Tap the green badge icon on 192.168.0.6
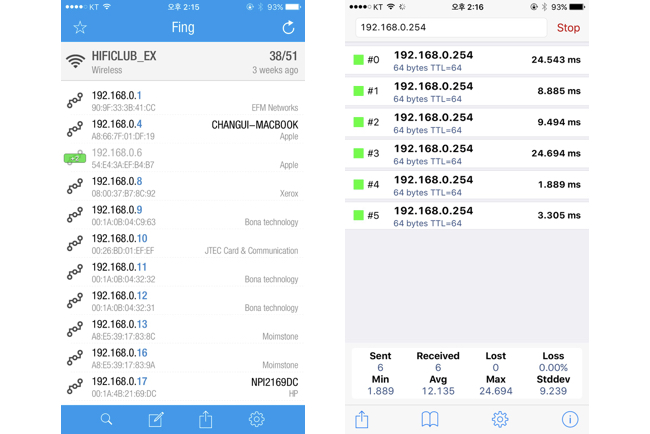Screen dimensions: 650x434 tap(75, 158)
